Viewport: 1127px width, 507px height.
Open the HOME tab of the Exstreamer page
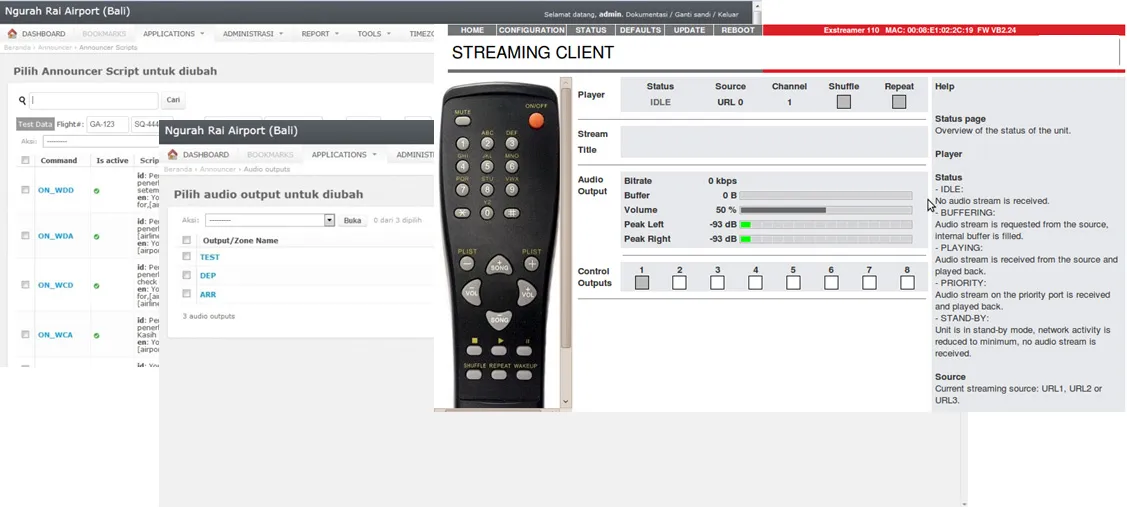click(472, 30)
